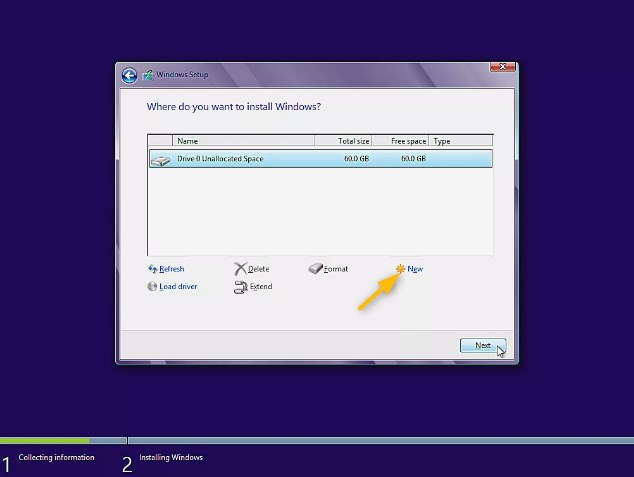This screenshot has height=477, width=634.
Task: Proceed with the Next button
Action: point(483,345)
